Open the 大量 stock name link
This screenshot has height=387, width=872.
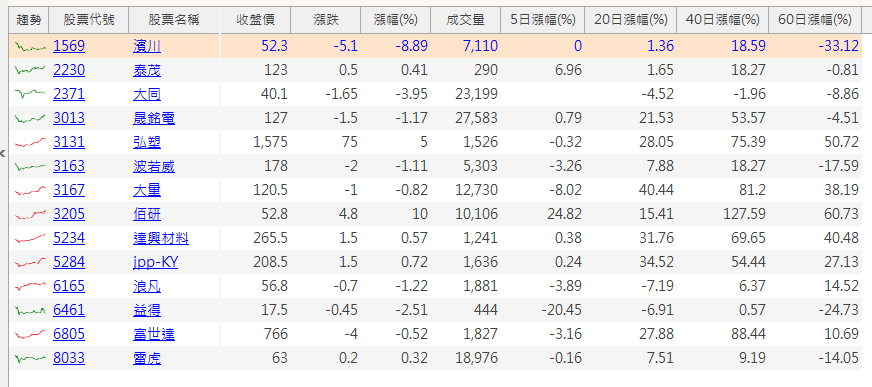coord(147,190)
